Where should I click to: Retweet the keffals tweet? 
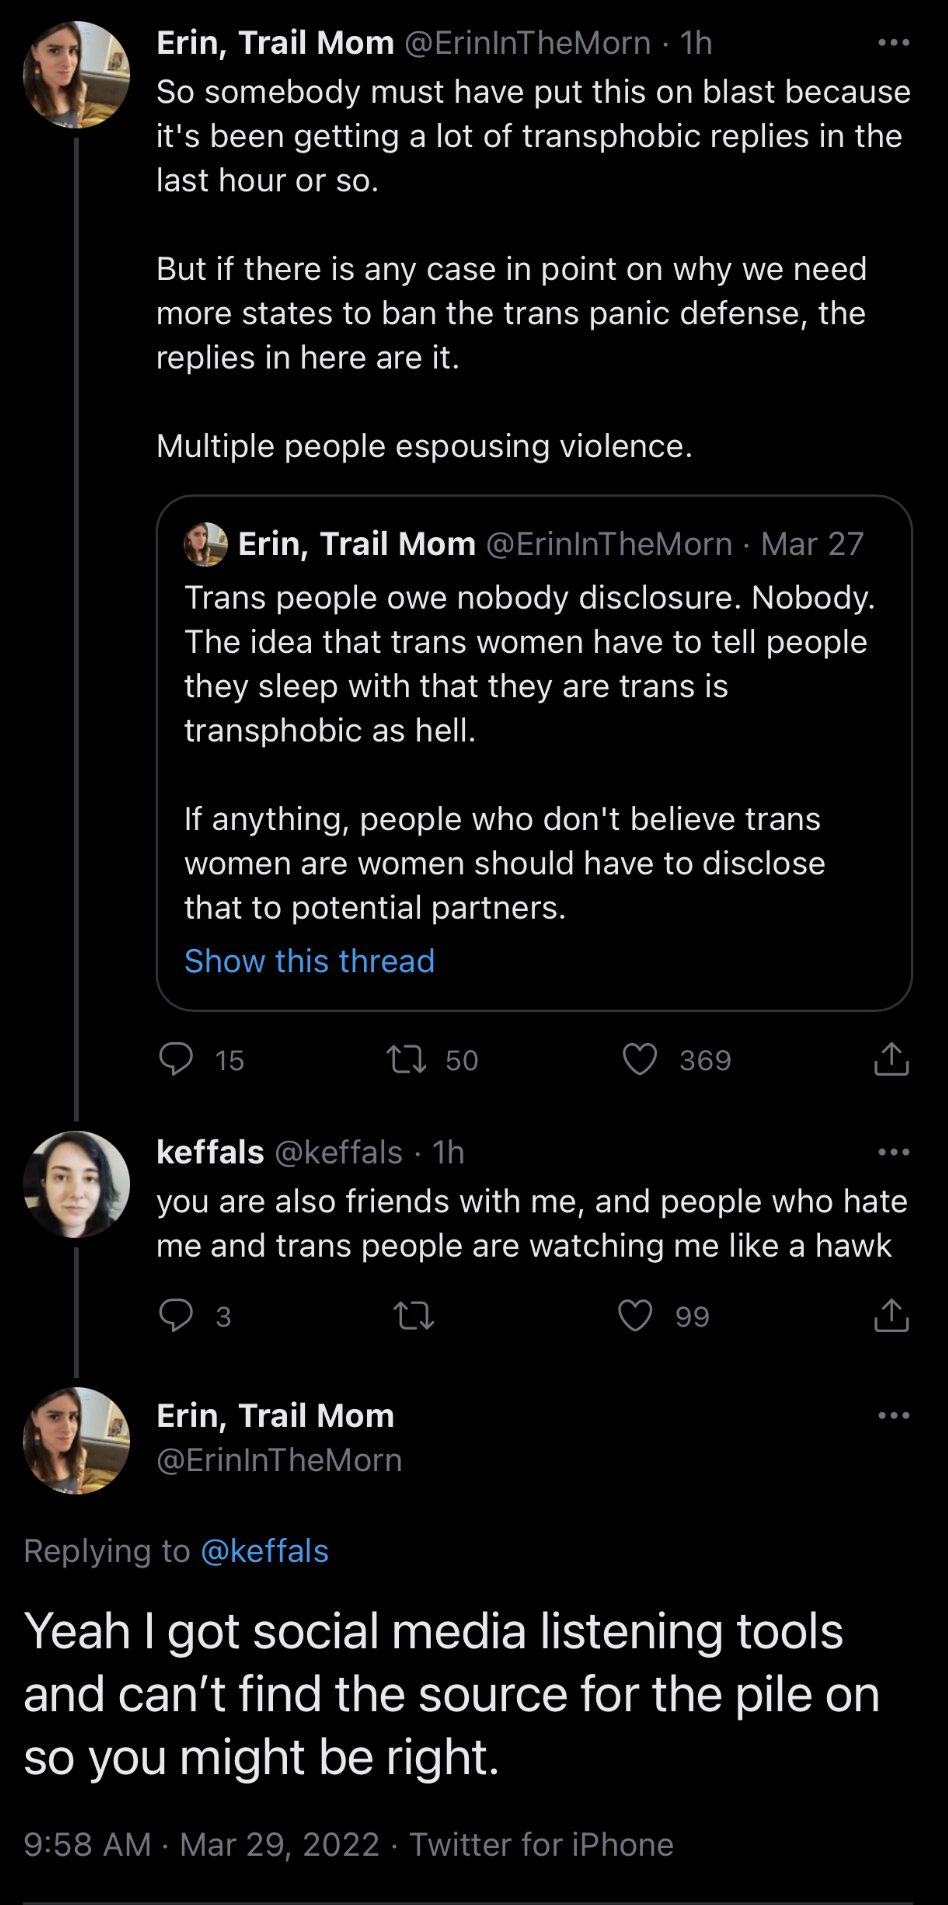pyautogui.click(x=414, y=1315)
